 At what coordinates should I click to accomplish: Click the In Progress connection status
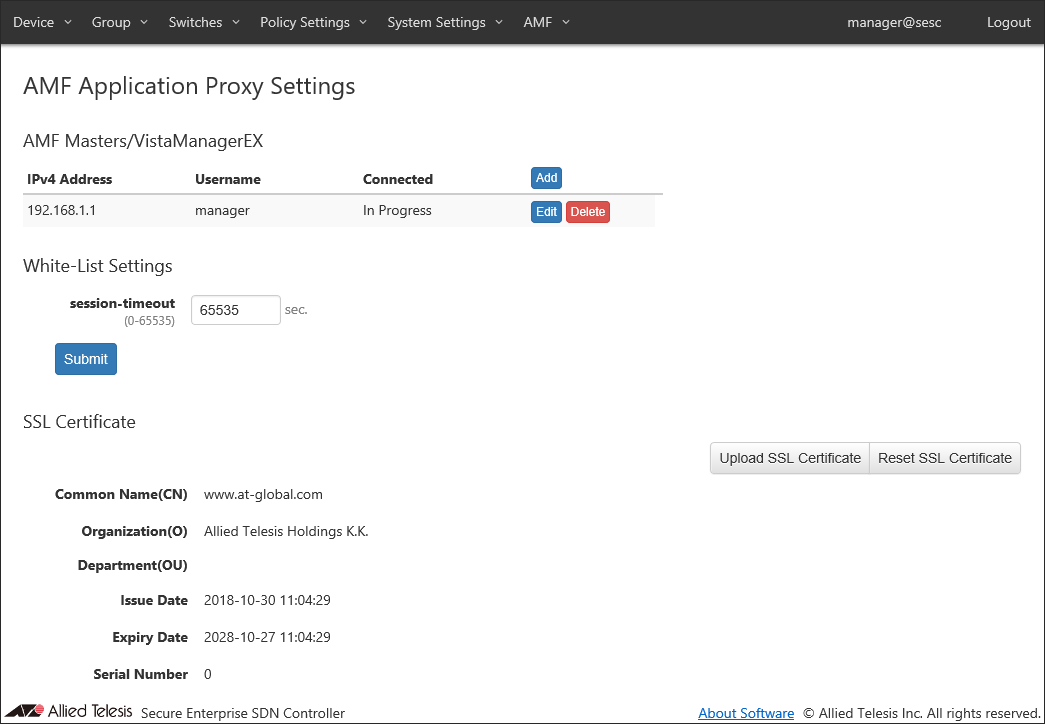tap(397, 211)
